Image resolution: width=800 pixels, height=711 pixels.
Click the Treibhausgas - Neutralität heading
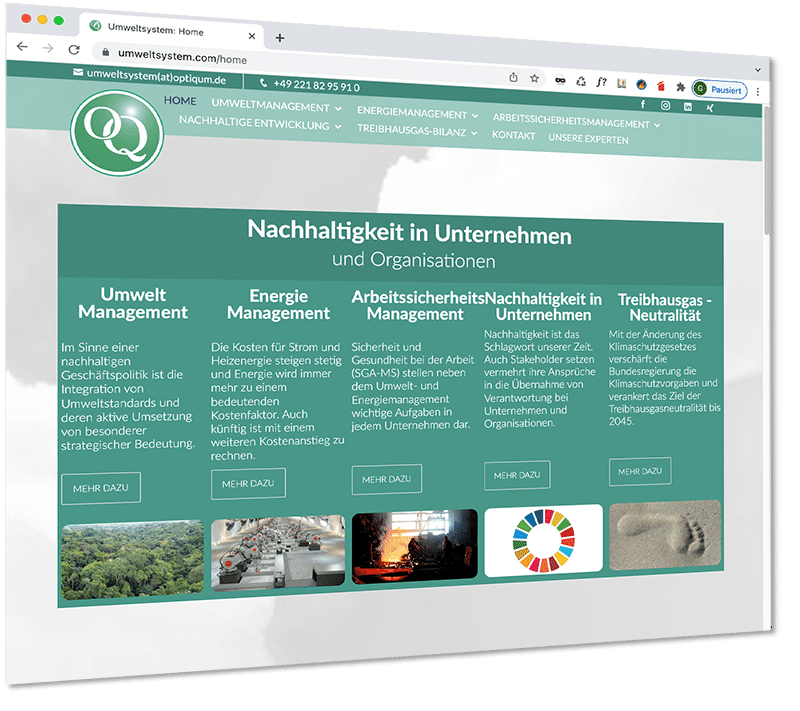665,308
